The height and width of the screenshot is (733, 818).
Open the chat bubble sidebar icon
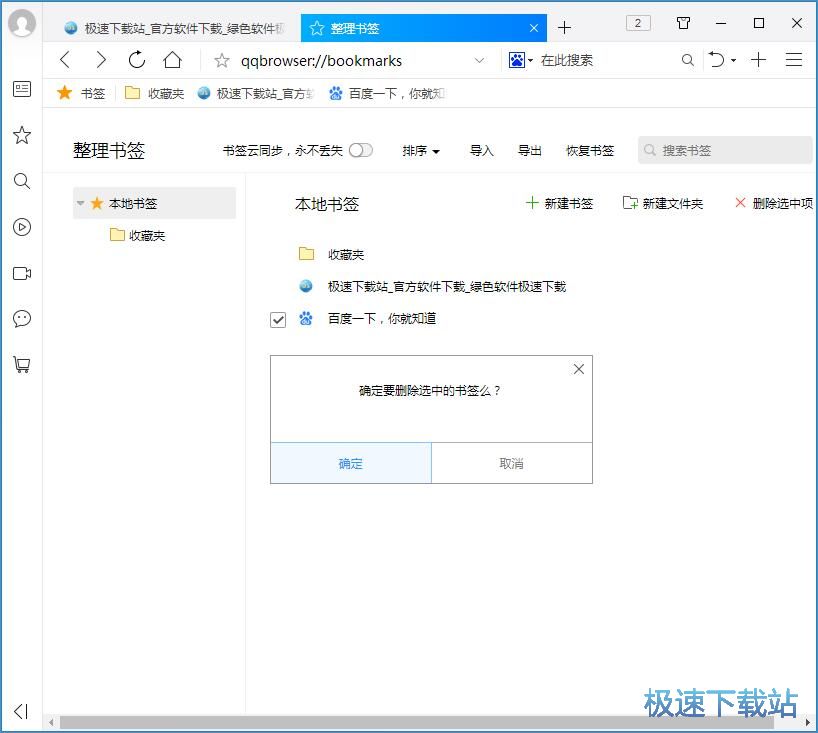coord(22,318)
